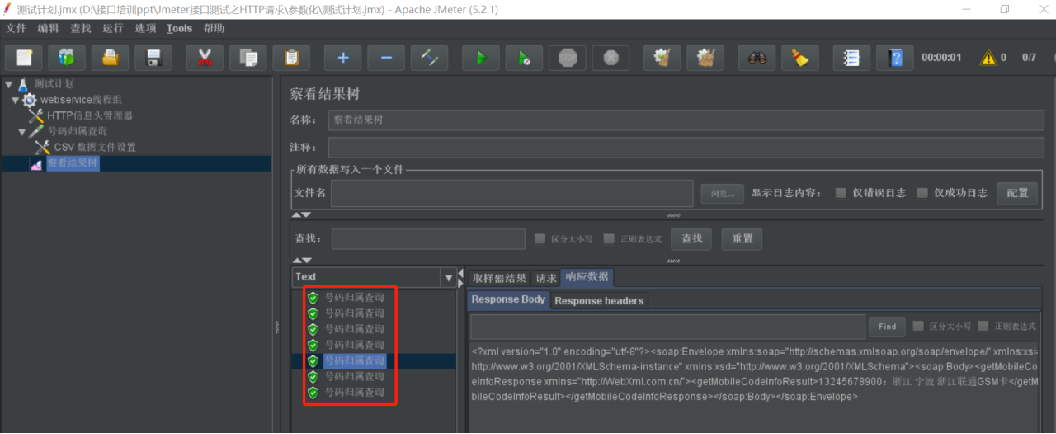The width and height of the screenshot is (1056, 434).
Task: Collapse the 测试计划 root node arrow
Action: [9, 84]
